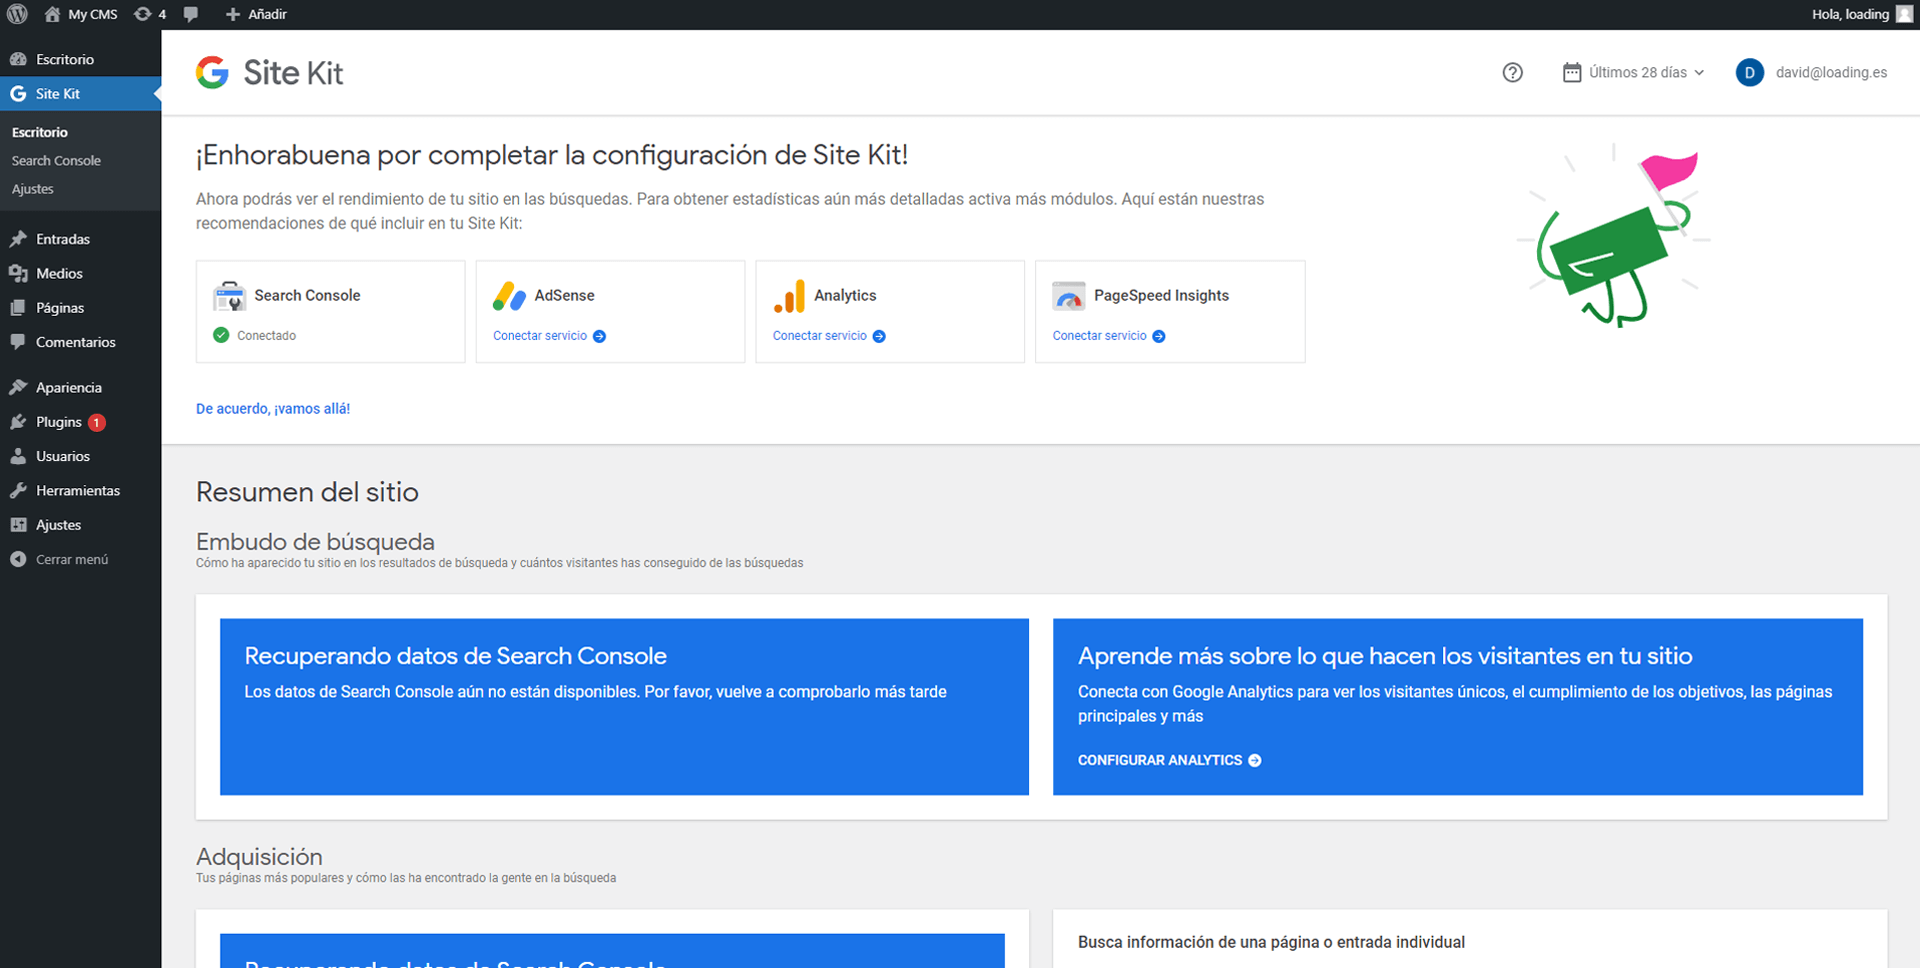Open the help question mark icon
Viewport: 1920px width, 968px height.
(1512, 72)
